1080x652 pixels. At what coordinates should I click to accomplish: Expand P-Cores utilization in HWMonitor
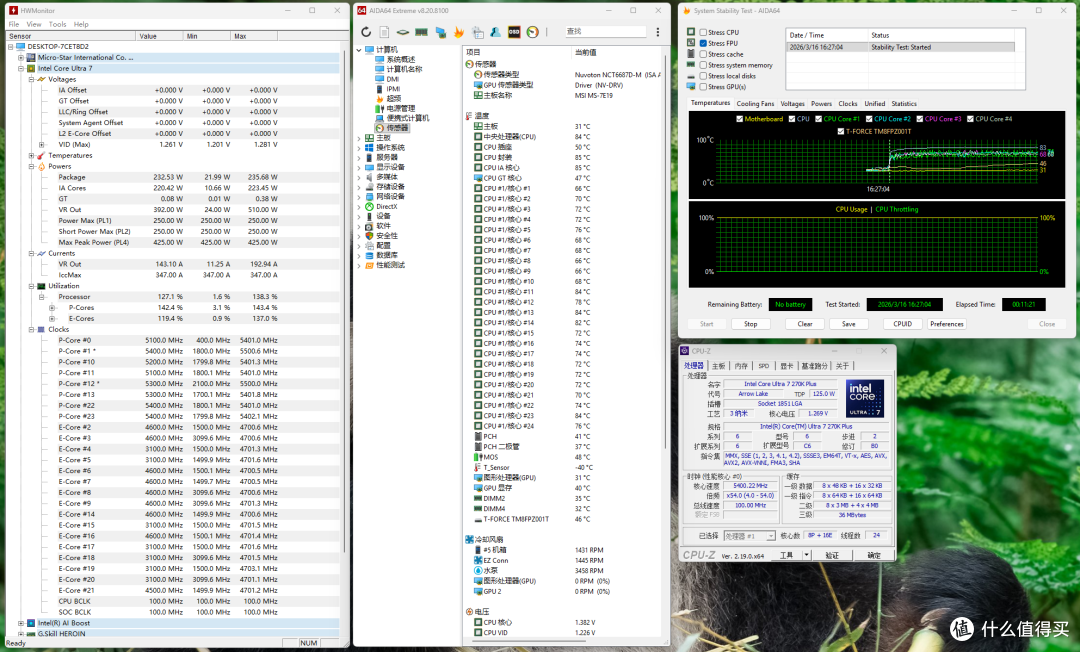point(52,308)
